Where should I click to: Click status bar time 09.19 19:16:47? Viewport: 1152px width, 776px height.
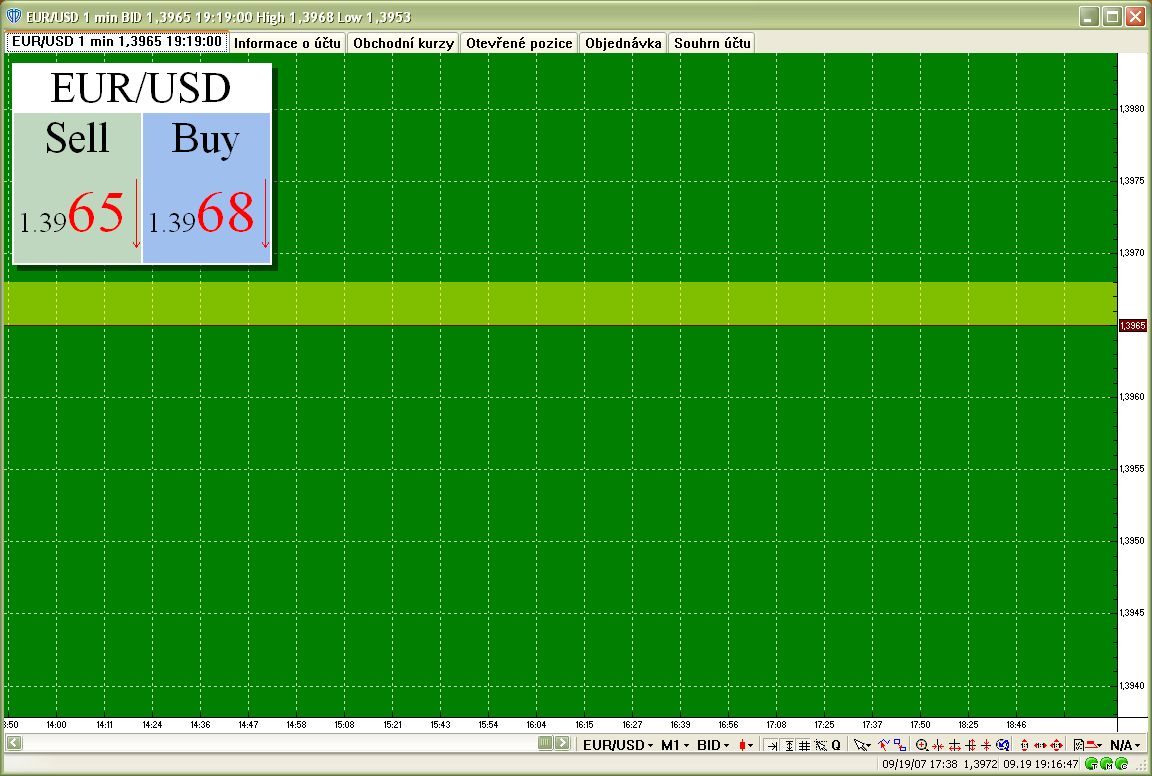[x=1040, y=764]
